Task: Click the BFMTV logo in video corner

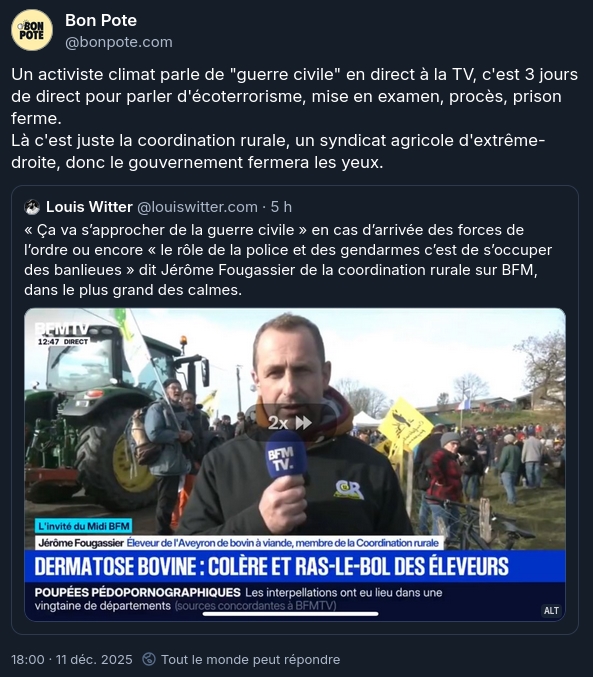Action: point(63,334)
